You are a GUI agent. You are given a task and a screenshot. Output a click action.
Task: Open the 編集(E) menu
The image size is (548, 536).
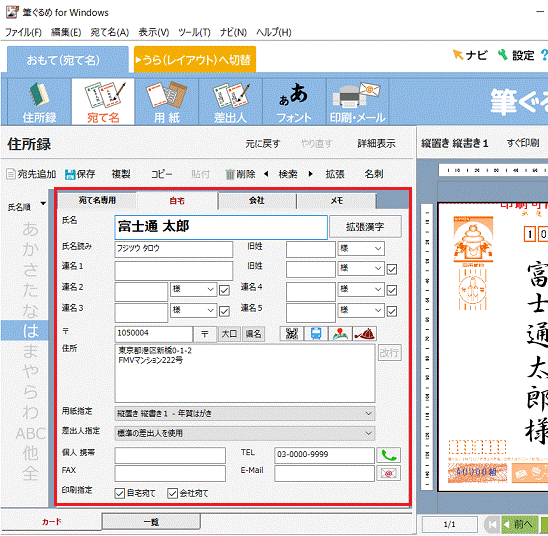coord(66,32)
